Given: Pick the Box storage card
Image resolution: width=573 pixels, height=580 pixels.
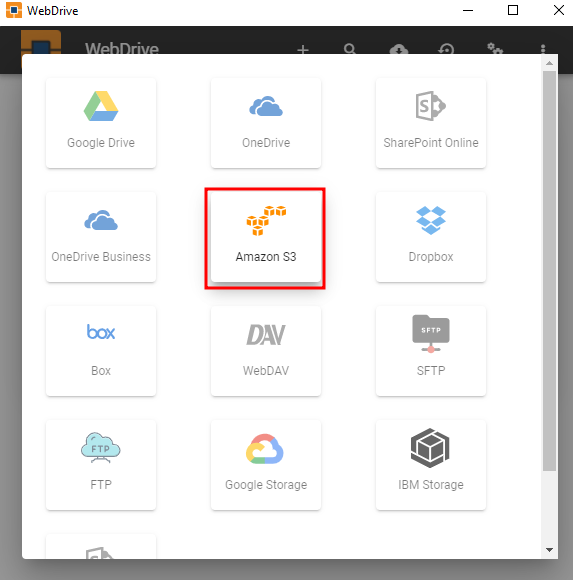Looking at the screenshot, I should [101, 351].
